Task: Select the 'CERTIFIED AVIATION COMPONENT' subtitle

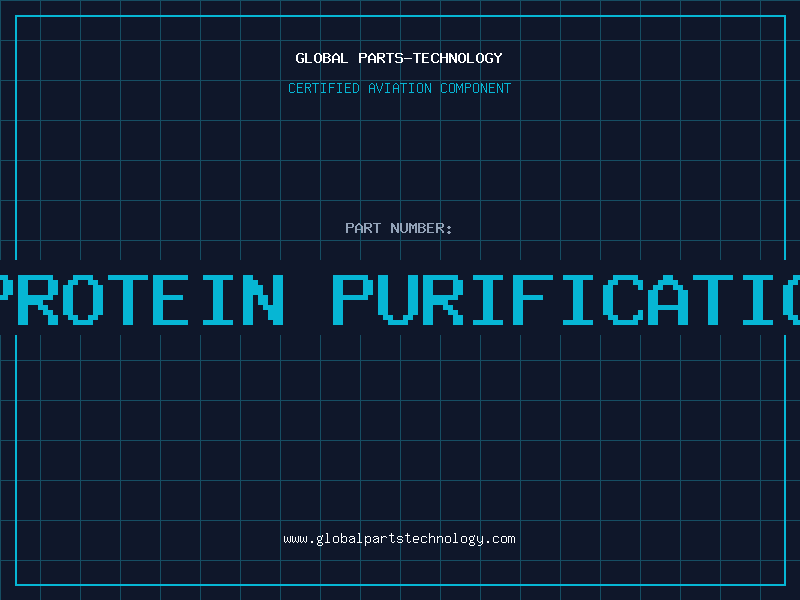Action: pos(399,88)
